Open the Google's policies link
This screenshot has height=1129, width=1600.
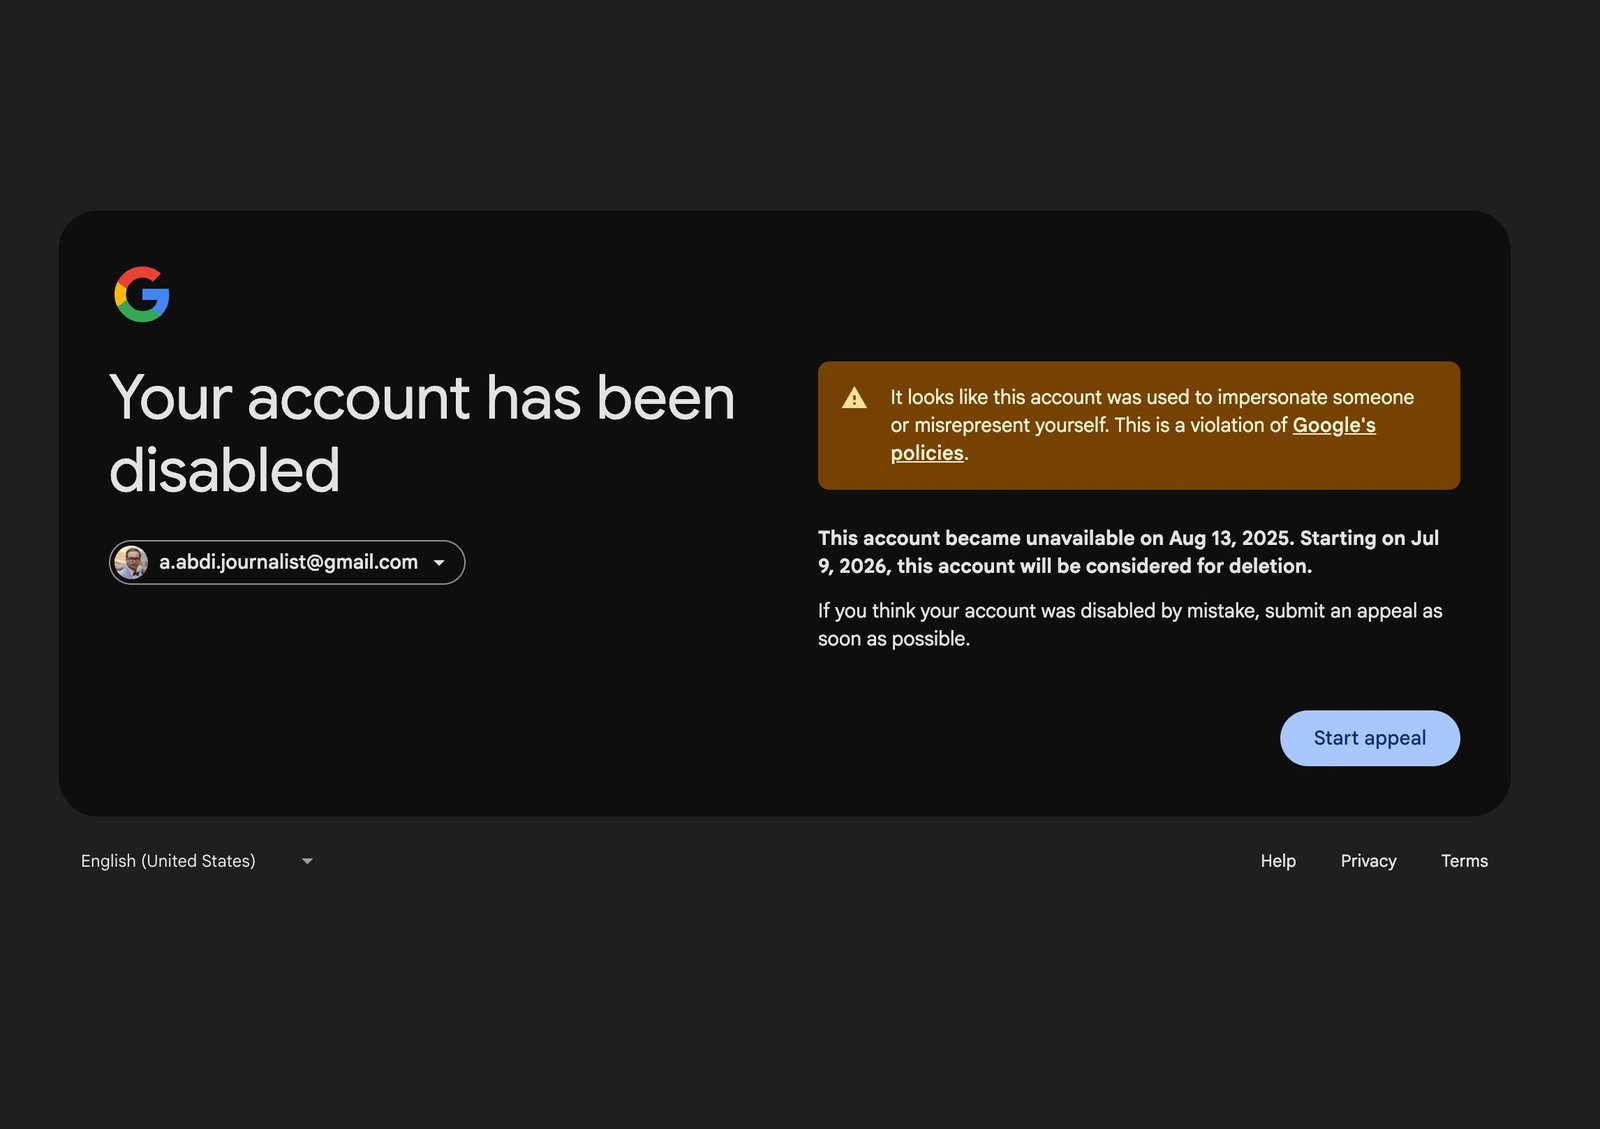pos(1333,425)
